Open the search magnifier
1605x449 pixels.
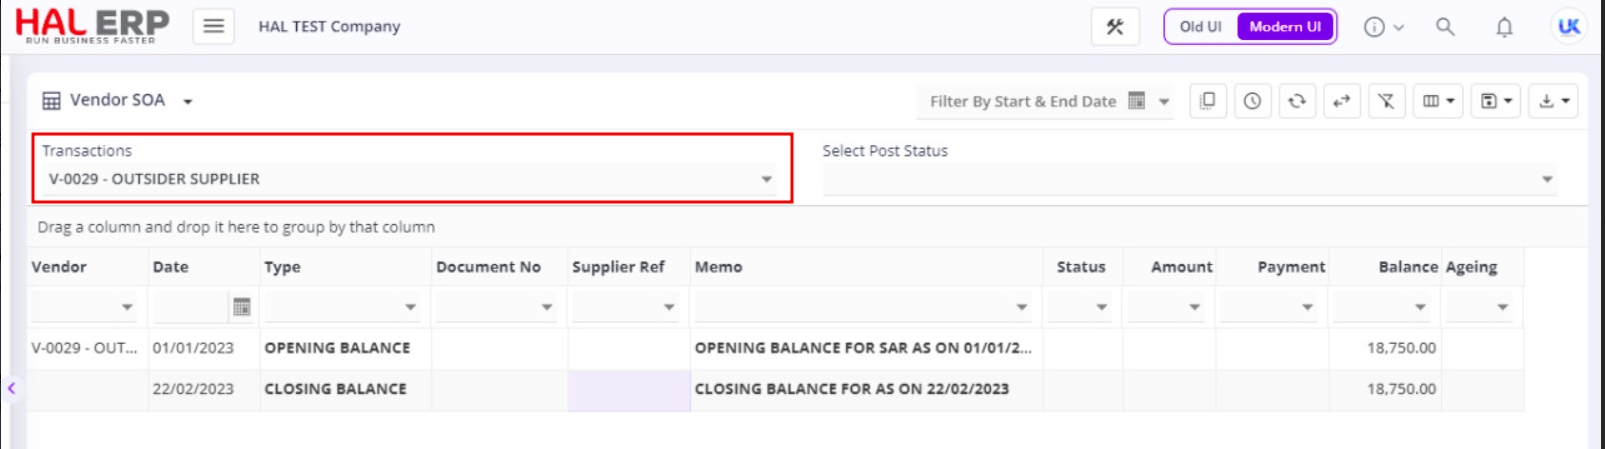[x=1445, y=27]
